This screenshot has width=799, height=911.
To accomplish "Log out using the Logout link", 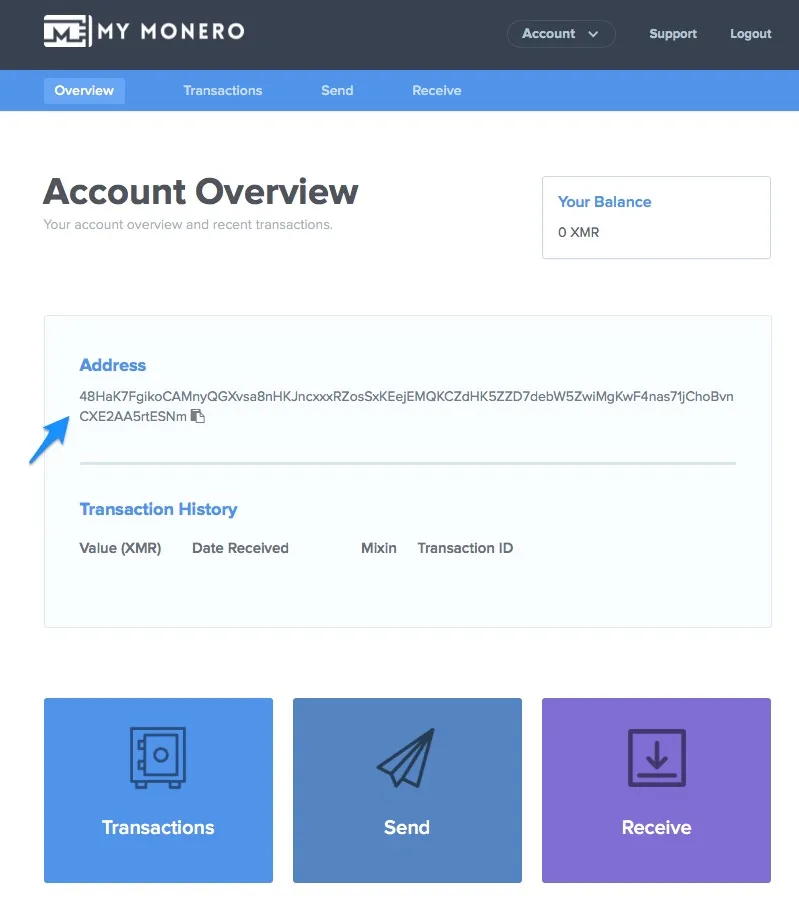I will pos(750,34).
